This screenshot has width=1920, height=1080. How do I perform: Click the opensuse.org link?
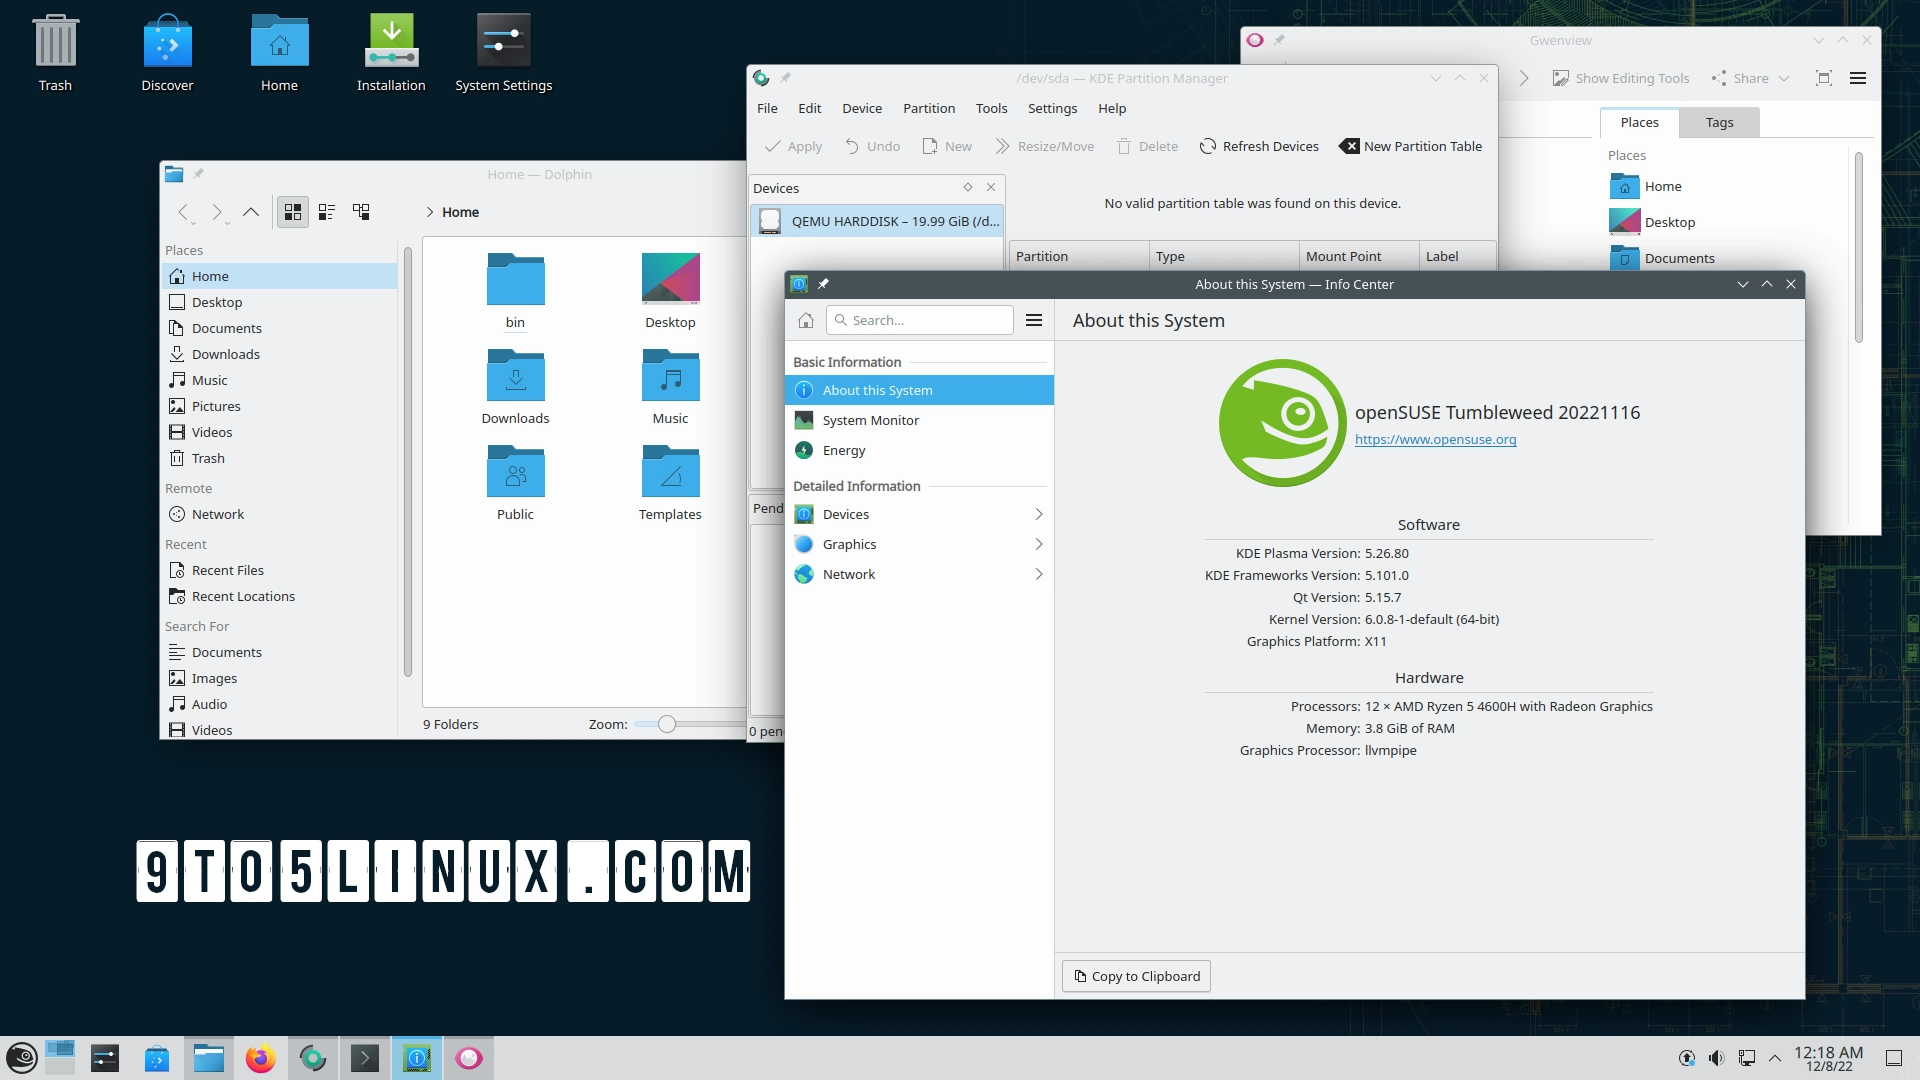[x=1436, y=439]
